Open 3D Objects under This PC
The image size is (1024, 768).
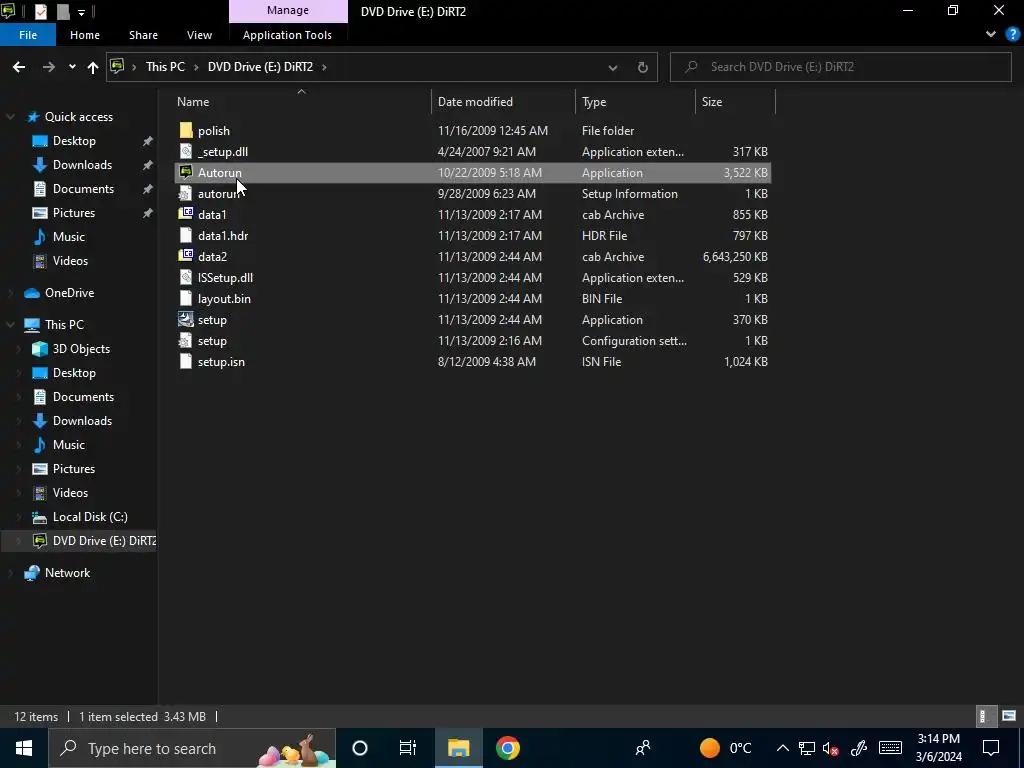81,349
